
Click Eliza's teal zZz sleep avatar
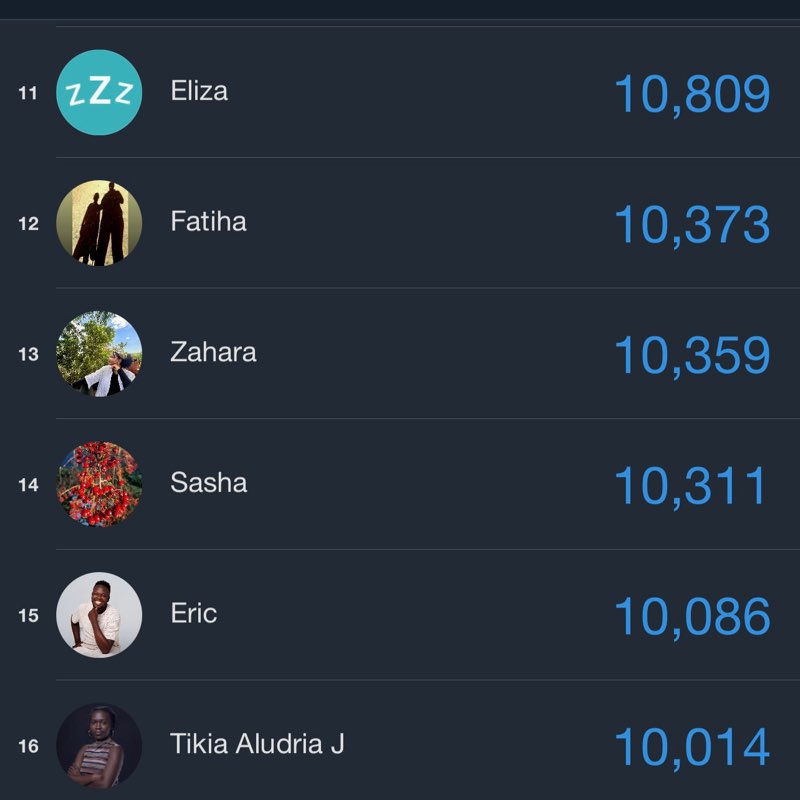[x=99, y=93]
